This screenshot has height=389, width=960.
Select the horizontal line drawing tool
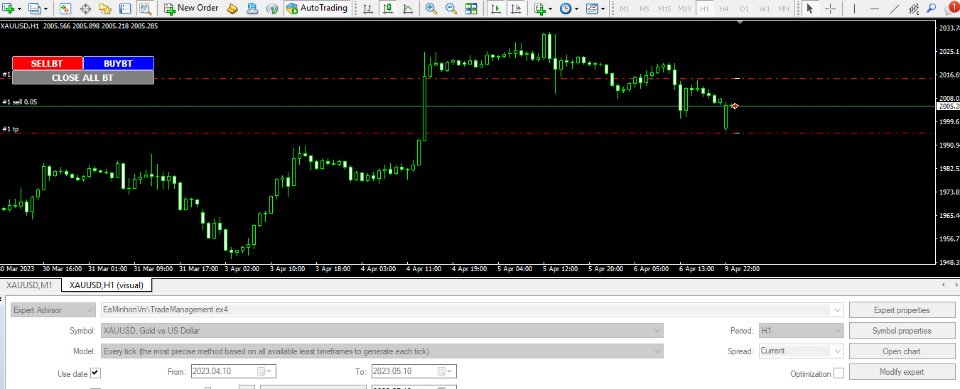click(x=874, y=9)
